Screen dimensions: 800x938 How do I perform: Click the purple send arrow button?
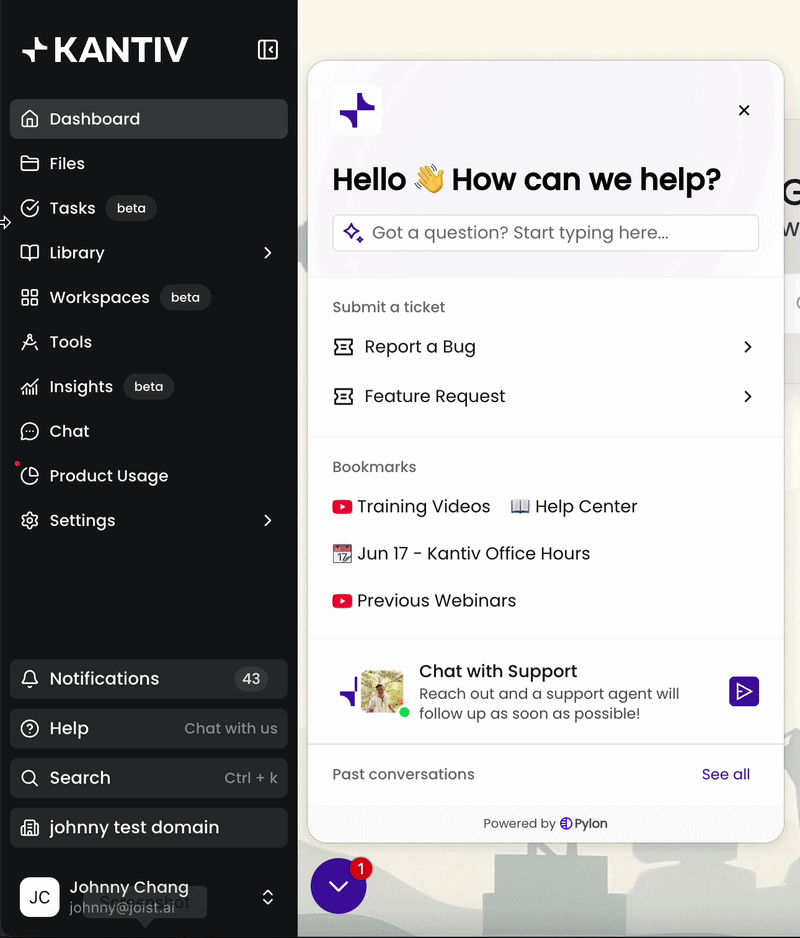pos(744,692)
